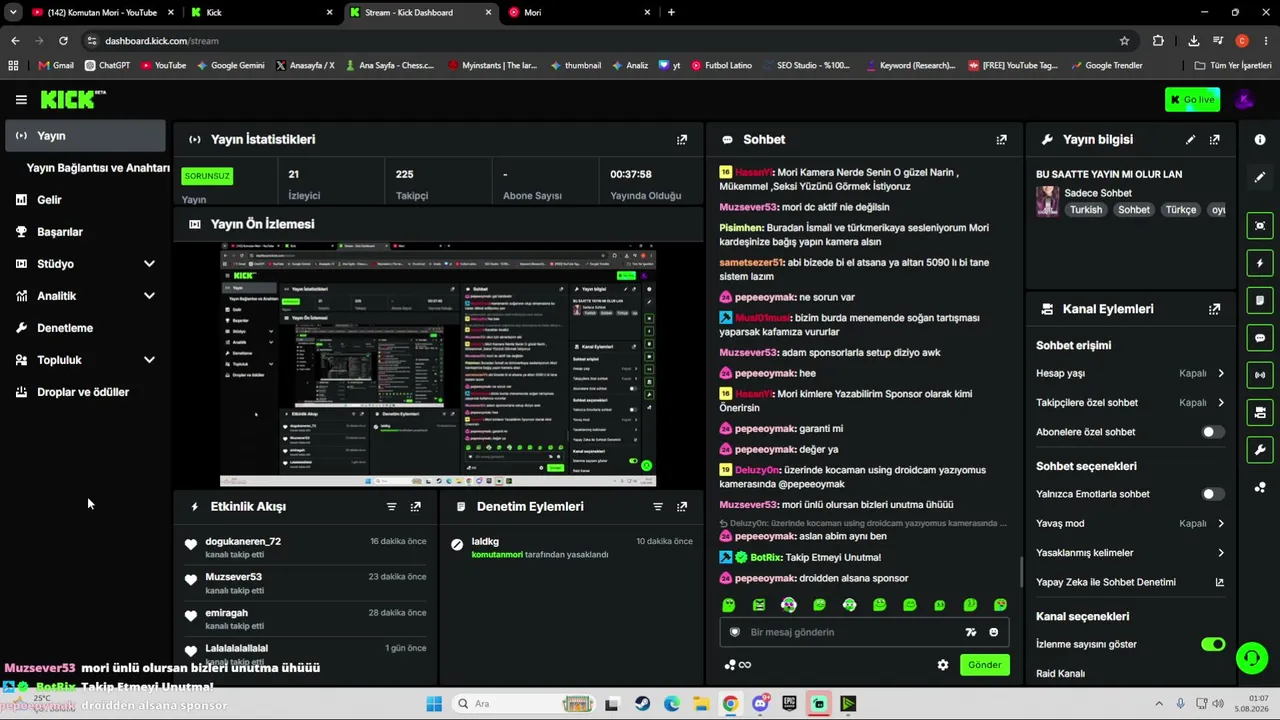Viewport: 1280px width, 720px height.
Task: Pop out the Yayın bilgisi panel
Action: click(x=1214, y=140)
